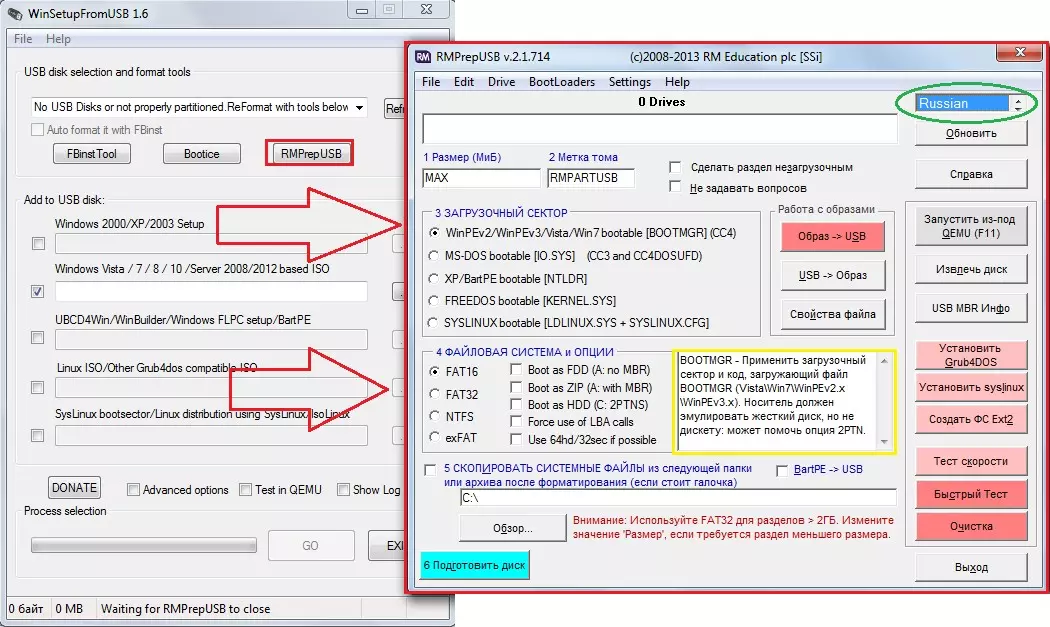
Task: Enable UBCD4Win/WinBuilder/BartPE checkbox
Action: tap(38, 338)
